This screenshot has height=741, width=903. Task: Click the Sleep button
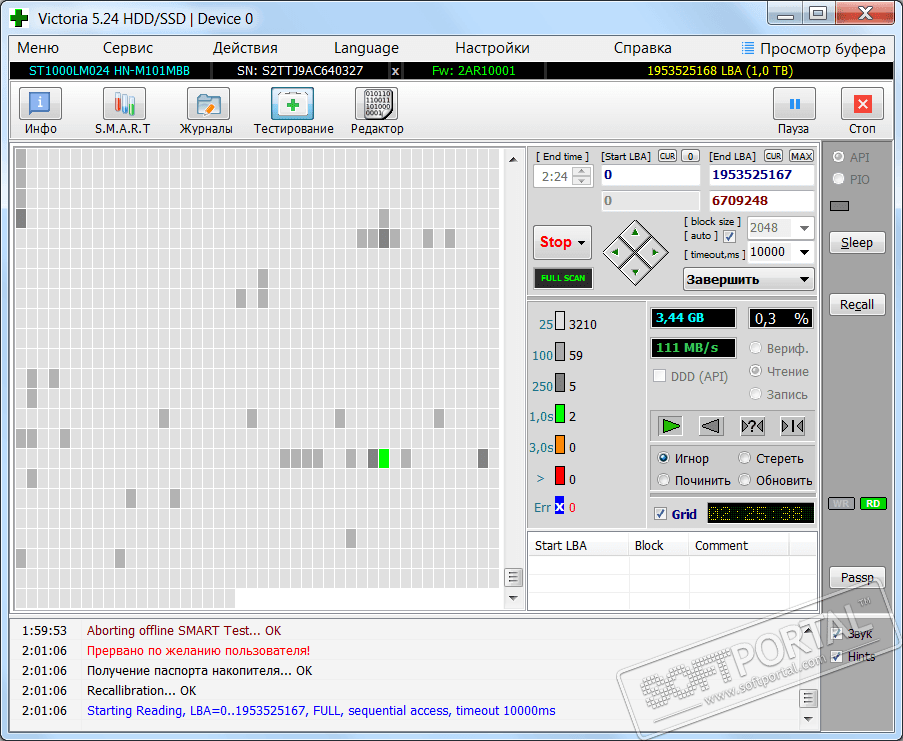tap(857, 242)
